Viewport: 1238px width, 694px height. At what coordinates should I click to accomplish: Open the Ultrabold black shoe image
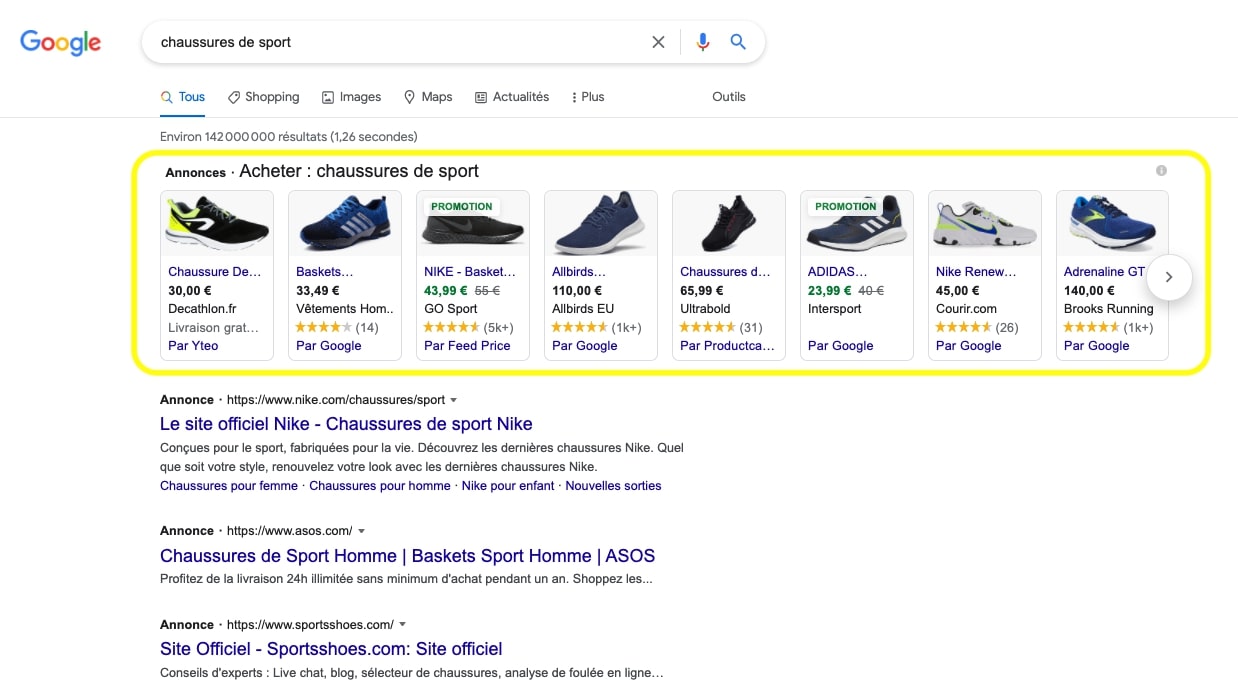coord(729,223)
